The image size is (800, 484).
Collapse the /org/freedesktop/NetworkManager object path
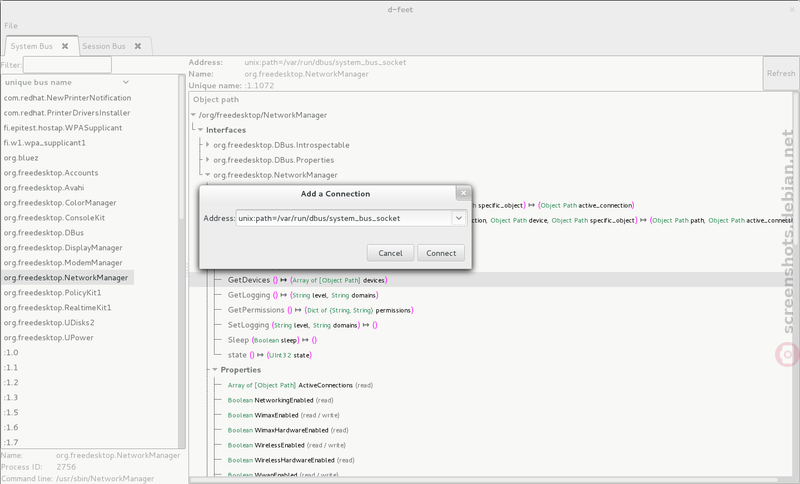click(x=193, y=115)
